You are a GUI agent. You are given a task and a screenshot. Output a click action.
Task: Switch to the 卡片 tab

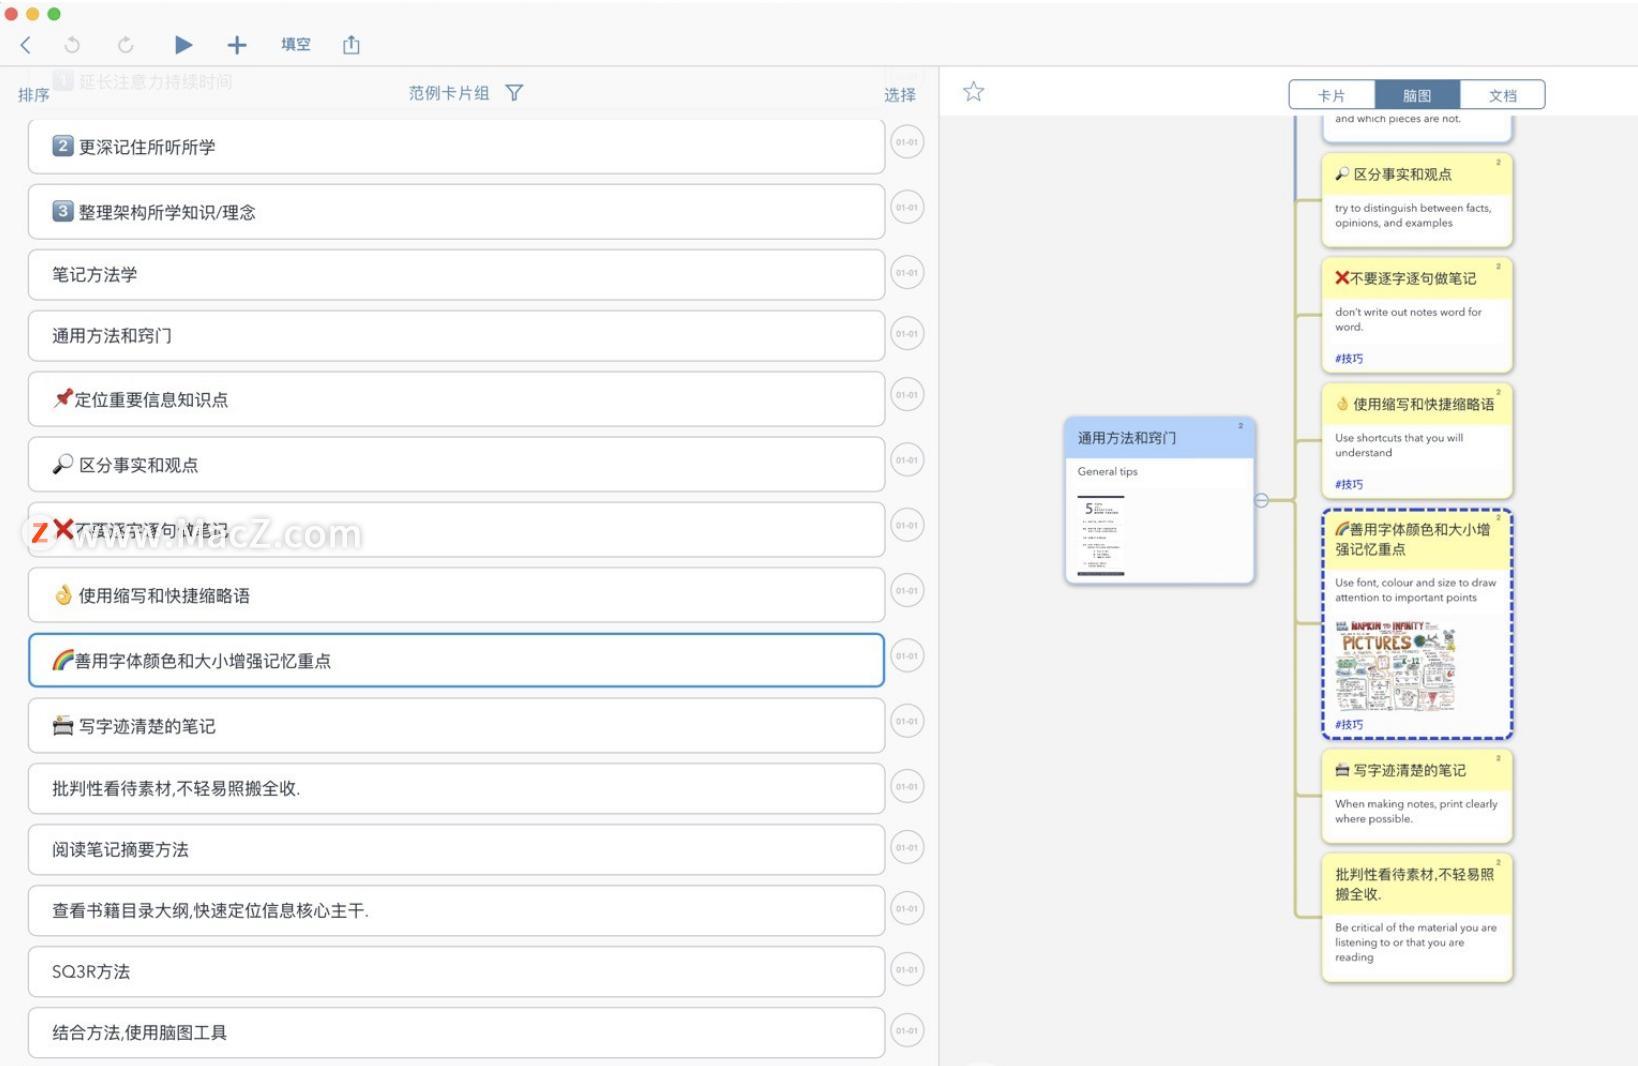[x=1331, y=96]
